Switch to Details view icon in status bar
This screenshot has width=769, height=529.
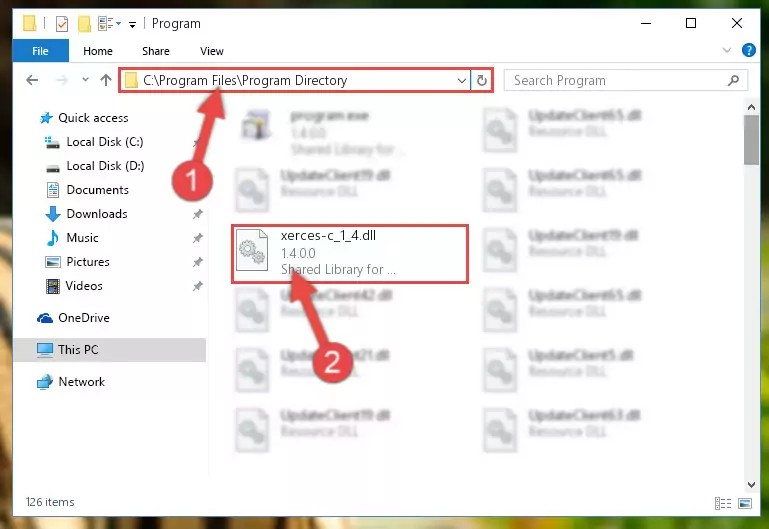723,503
